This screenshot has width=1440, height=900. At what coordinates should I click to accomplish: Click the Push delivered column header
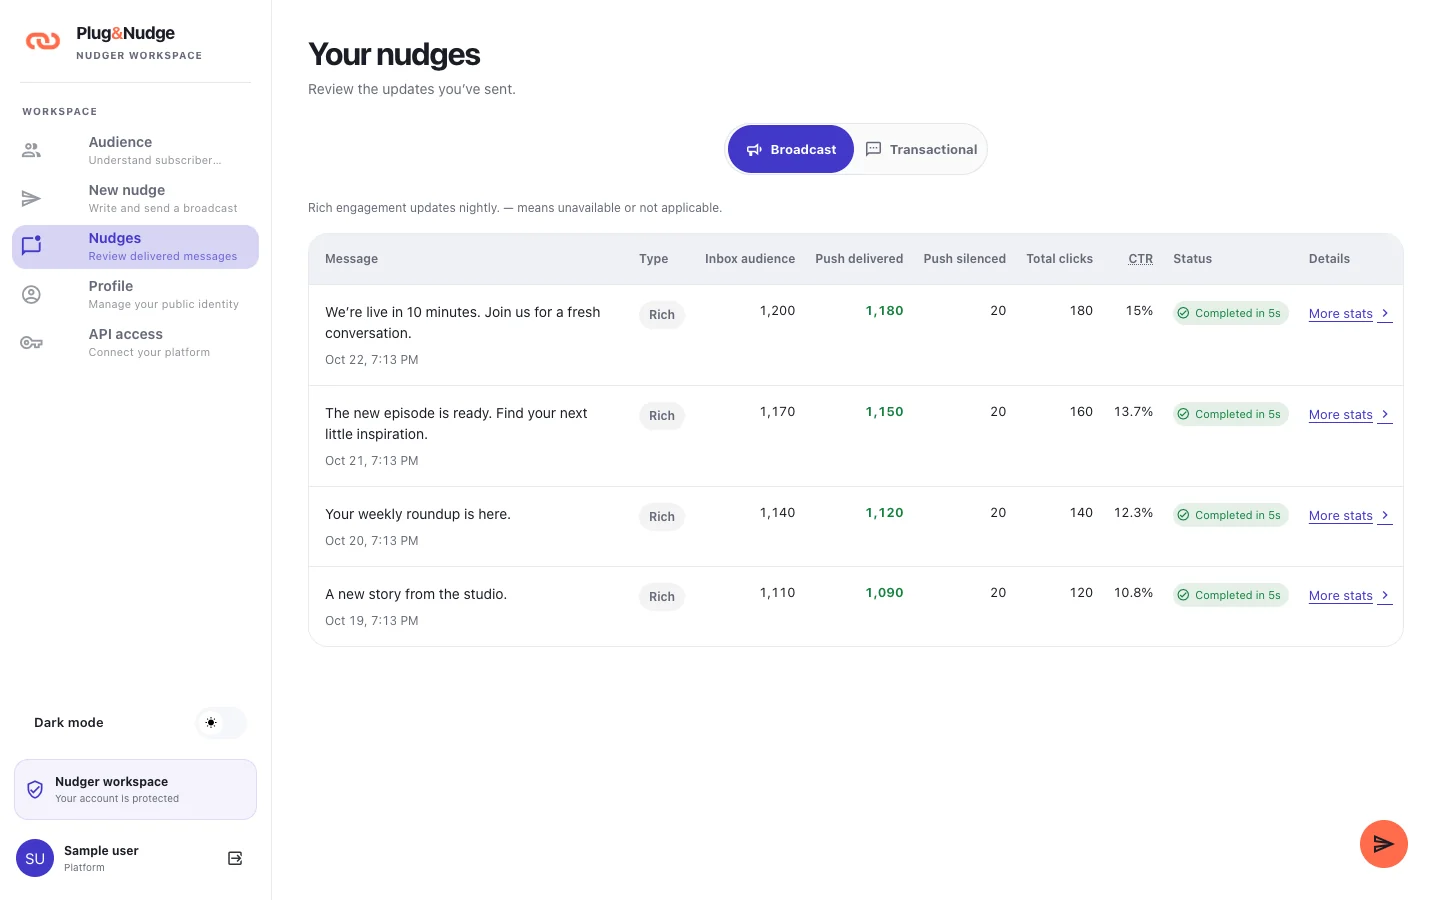[x=859, y=258]
